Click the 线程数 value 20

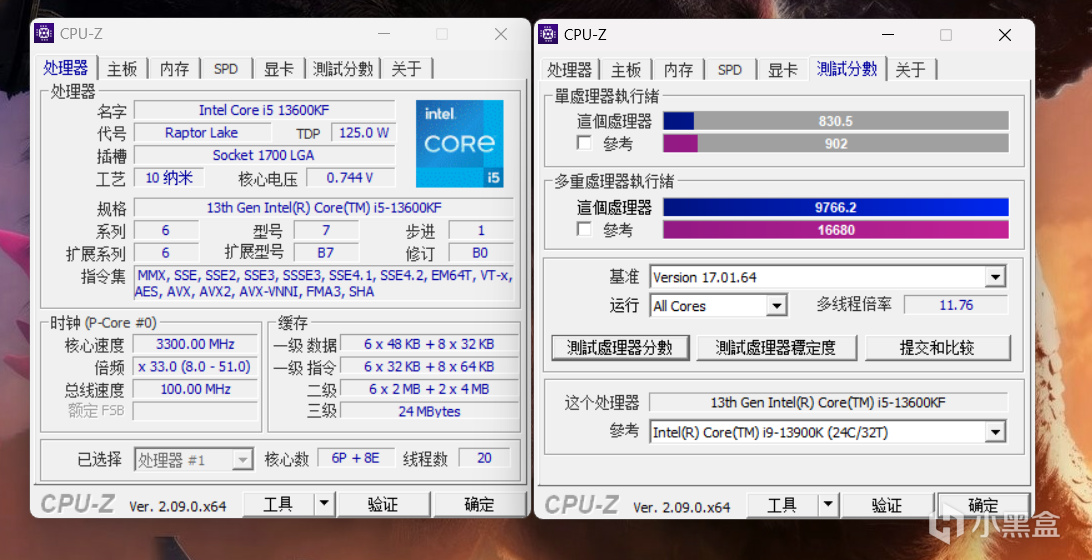pos(484,458)
